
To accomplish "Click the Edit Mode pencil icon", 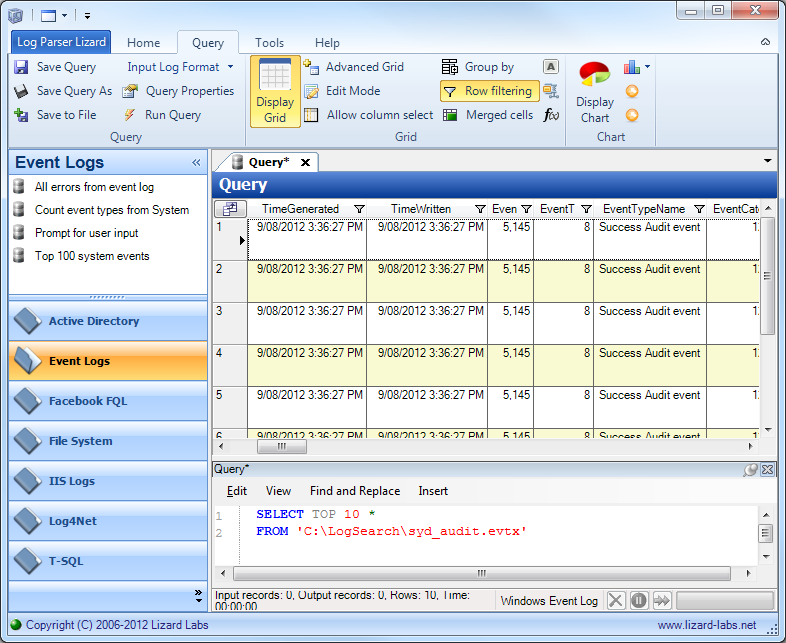I will click(x=311, y=91).
